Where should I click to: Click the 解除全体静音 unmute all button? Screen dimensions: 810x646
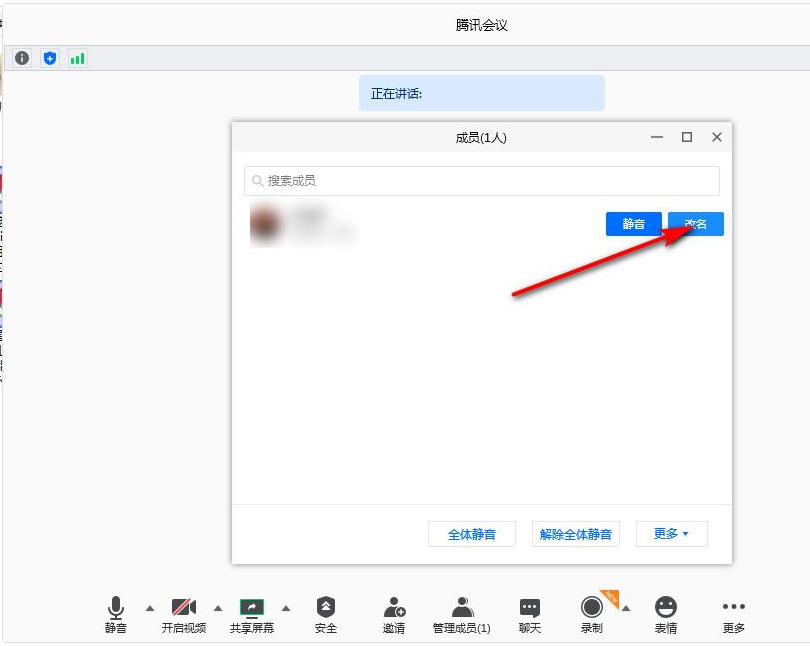coord(575,534)
